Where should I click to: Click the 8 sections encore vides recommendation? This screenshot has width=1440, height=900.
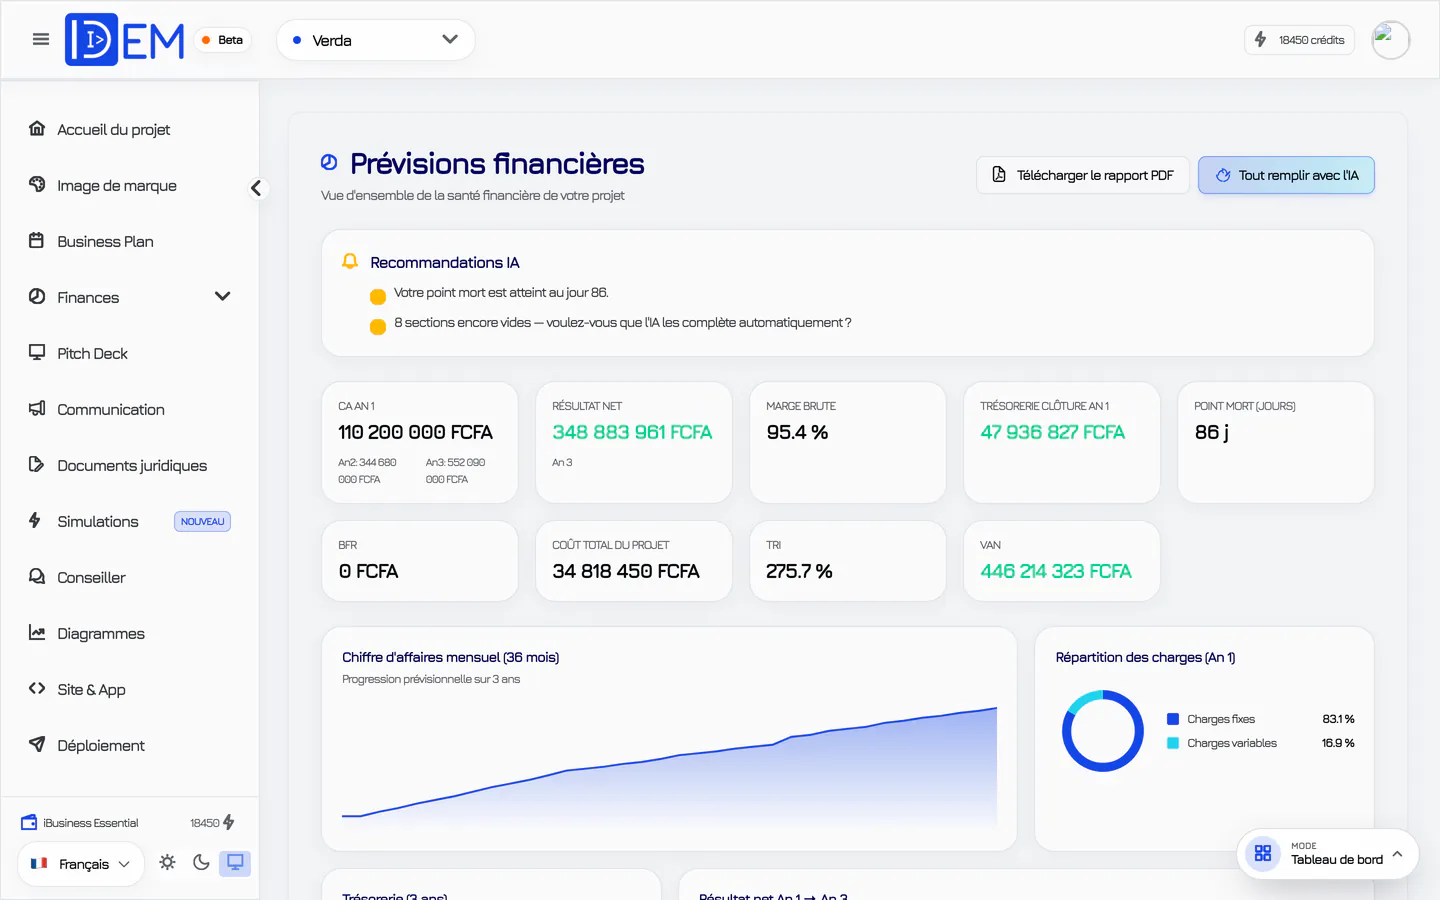point(622,322)
